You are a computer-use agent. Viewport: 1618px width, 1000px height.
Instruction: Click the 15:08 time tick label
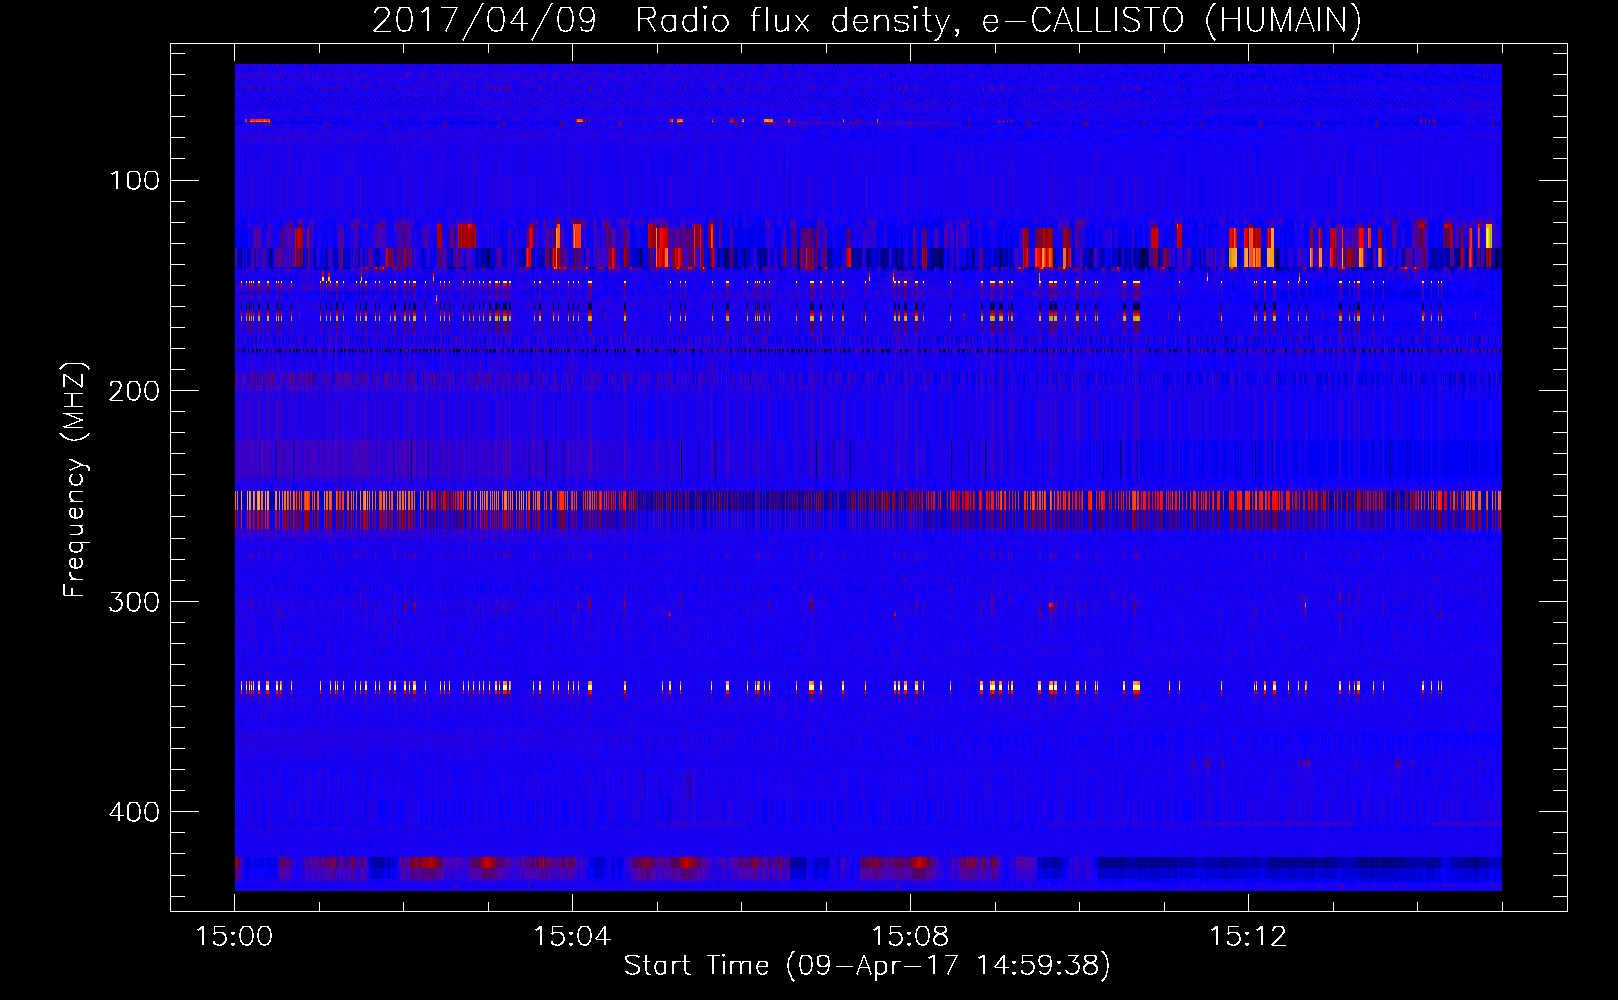910,937
